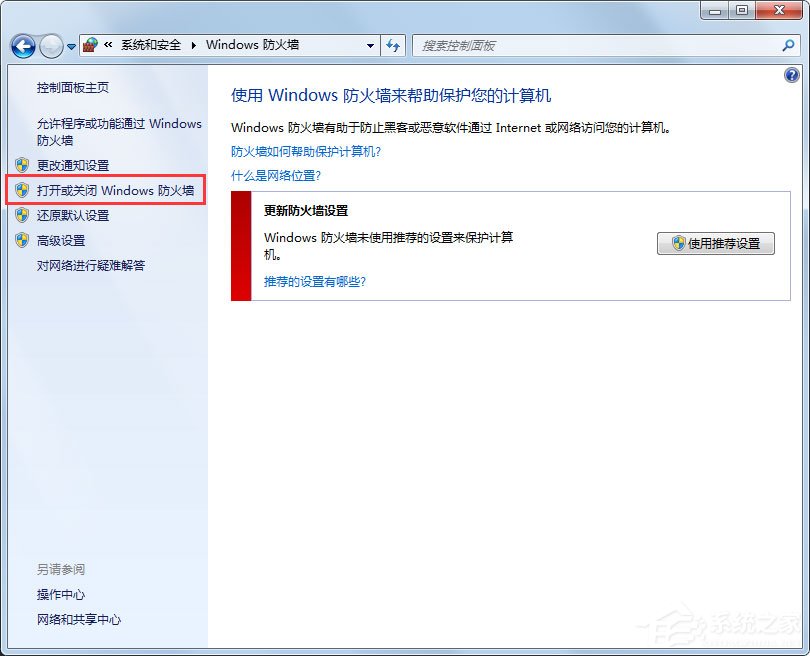
Task: Select 系统和安全 in the breadcrumb path
Action: [150, 45]
